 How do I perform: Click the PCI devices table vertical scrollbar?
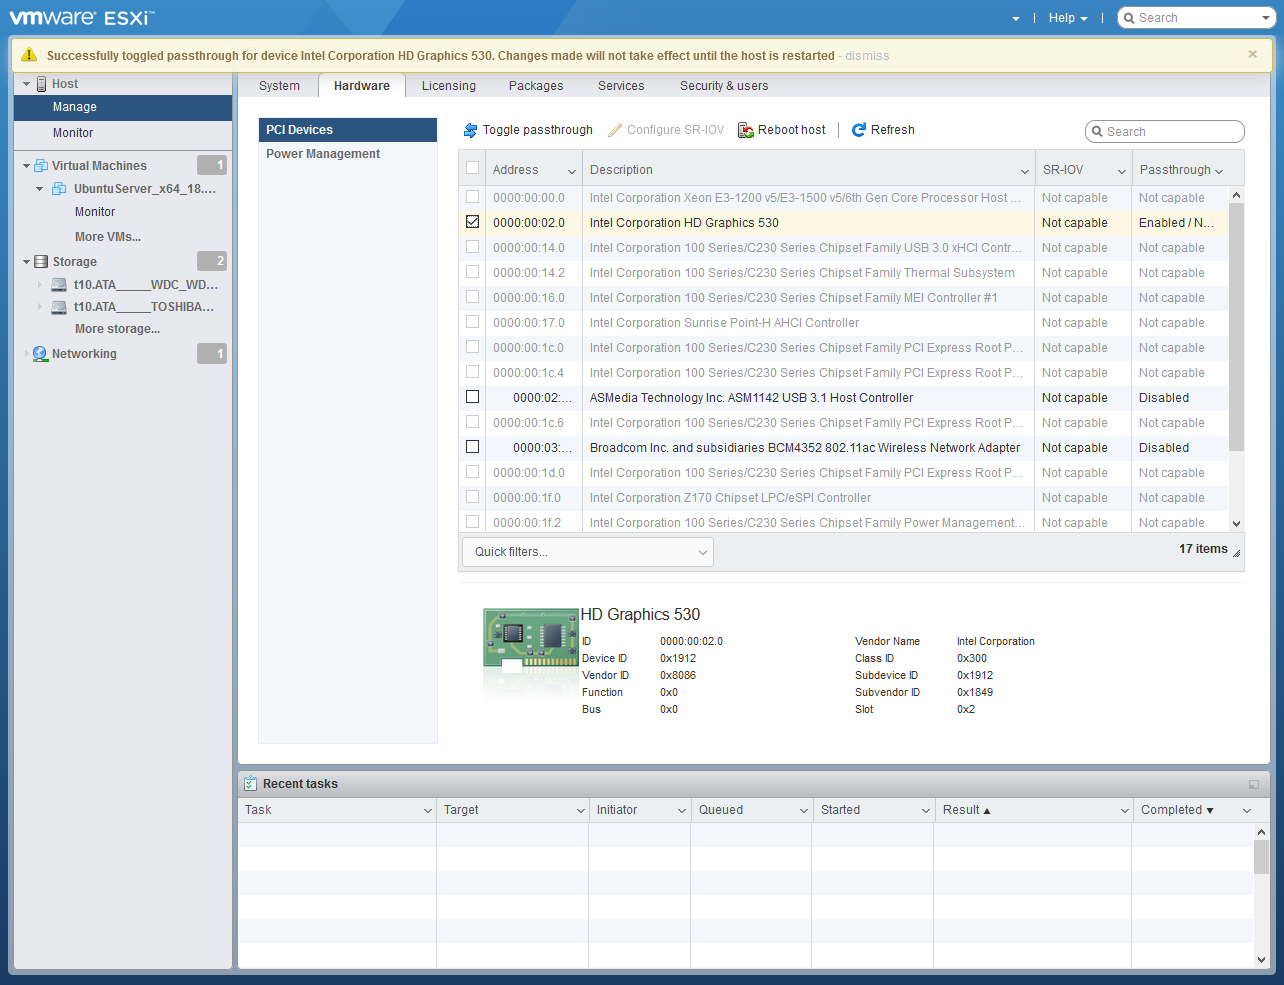pos(1236,327)
